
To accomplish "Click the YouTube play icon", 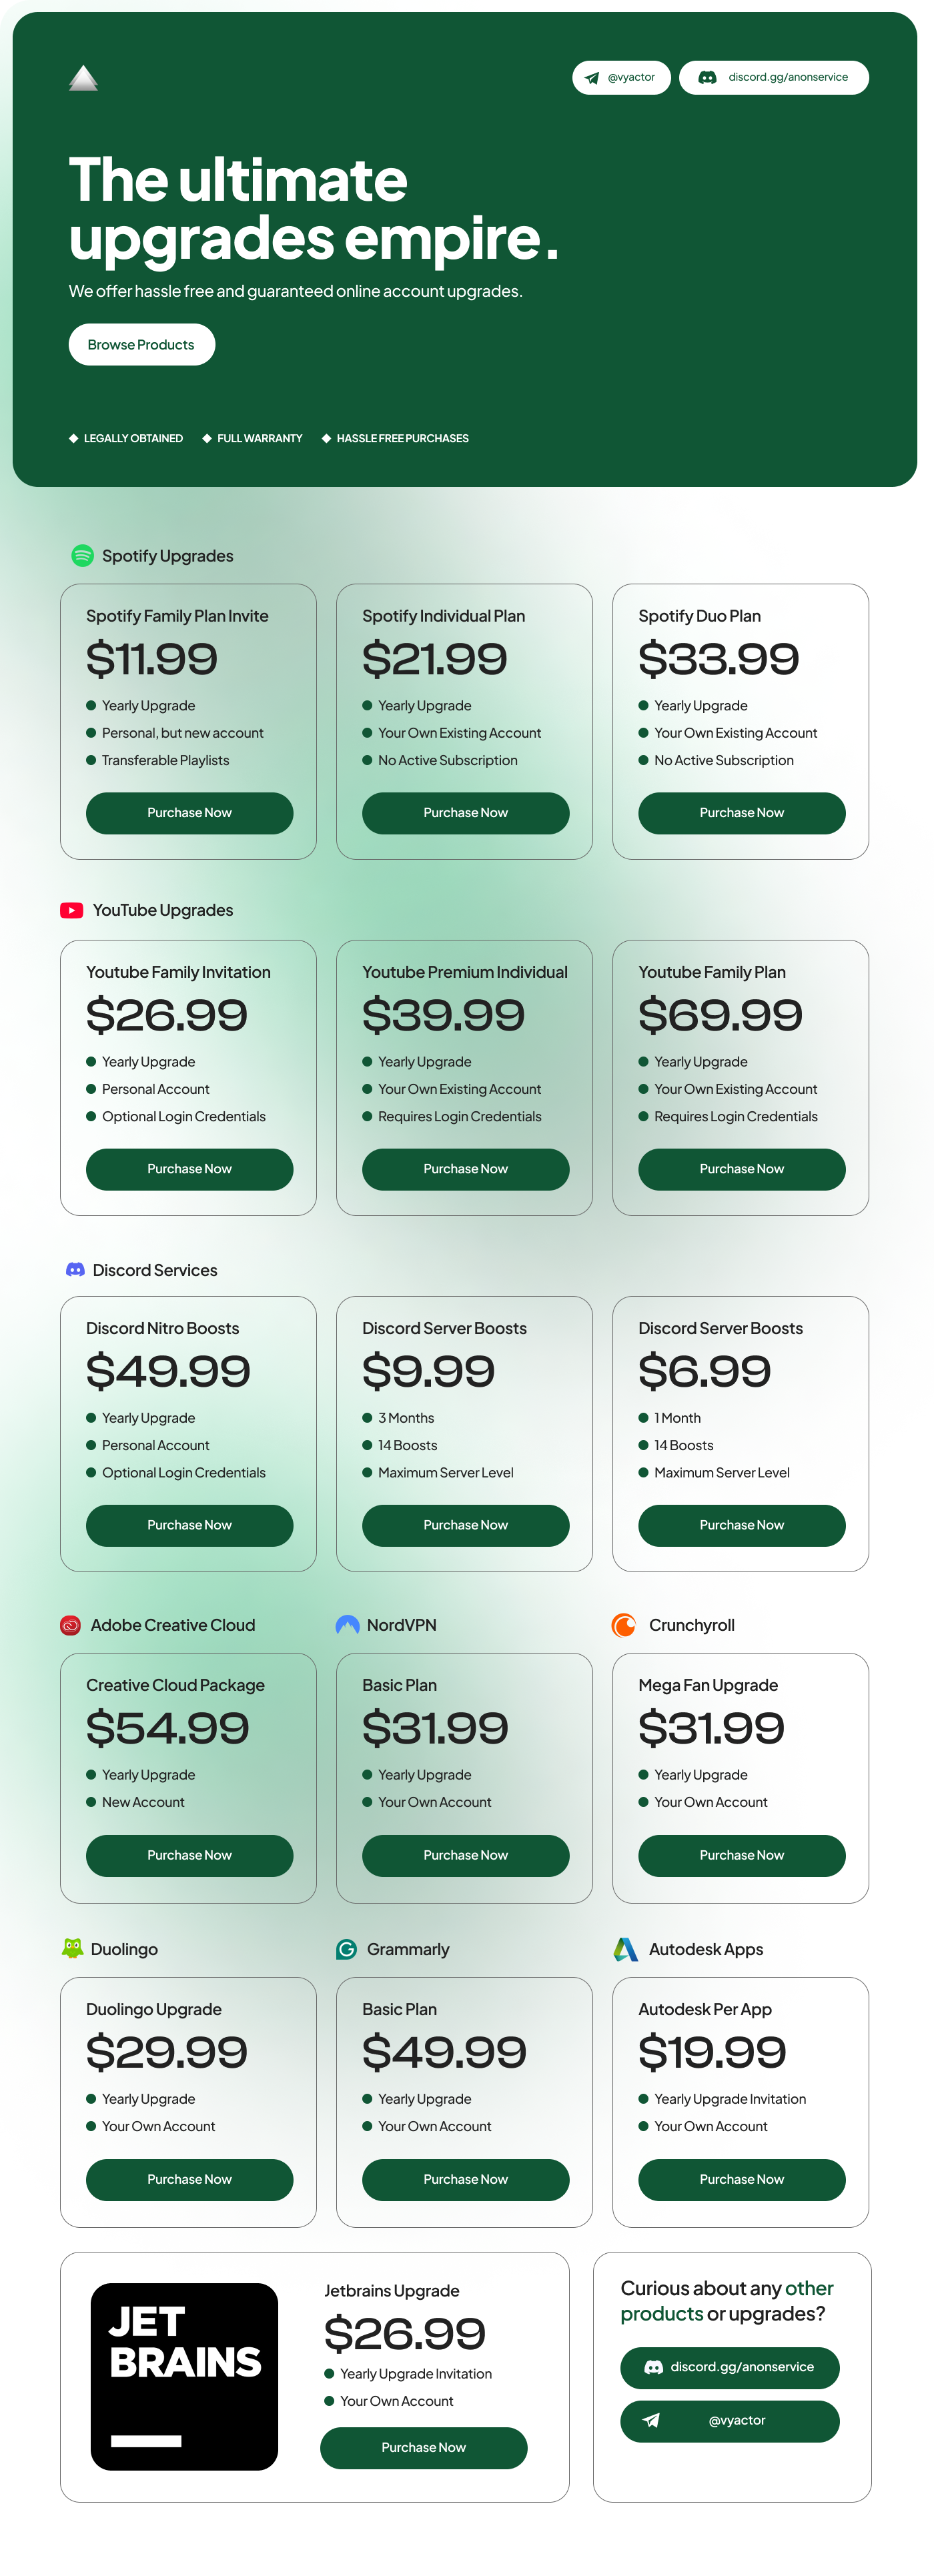I will point(72,910).
